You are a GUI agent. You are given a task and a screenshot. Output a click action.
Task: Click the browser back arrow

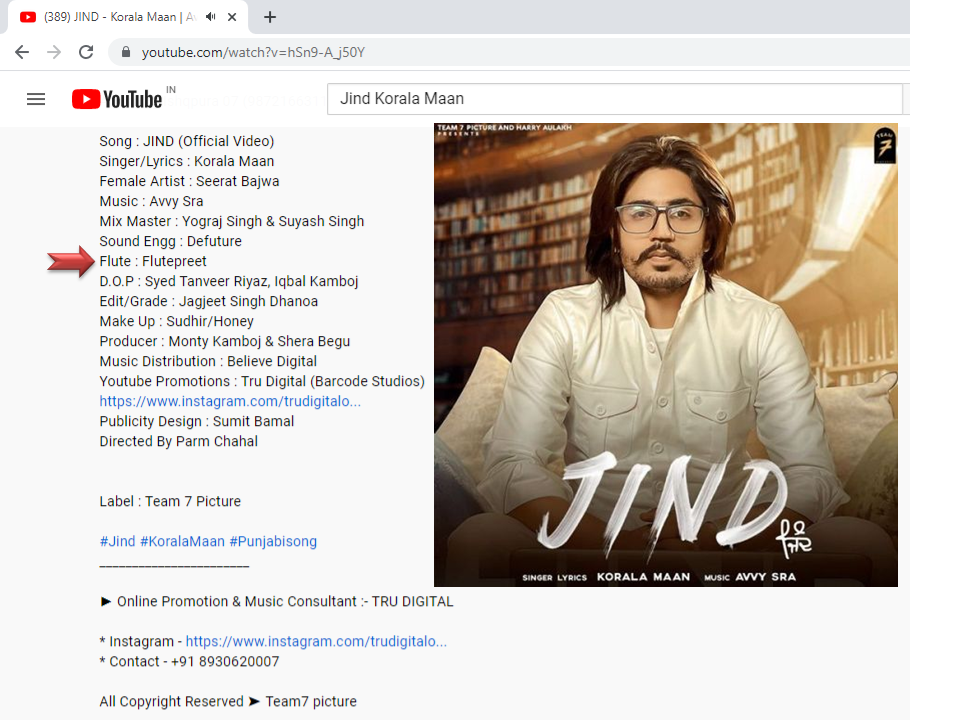pyautogui.click(x=22, y=52)
